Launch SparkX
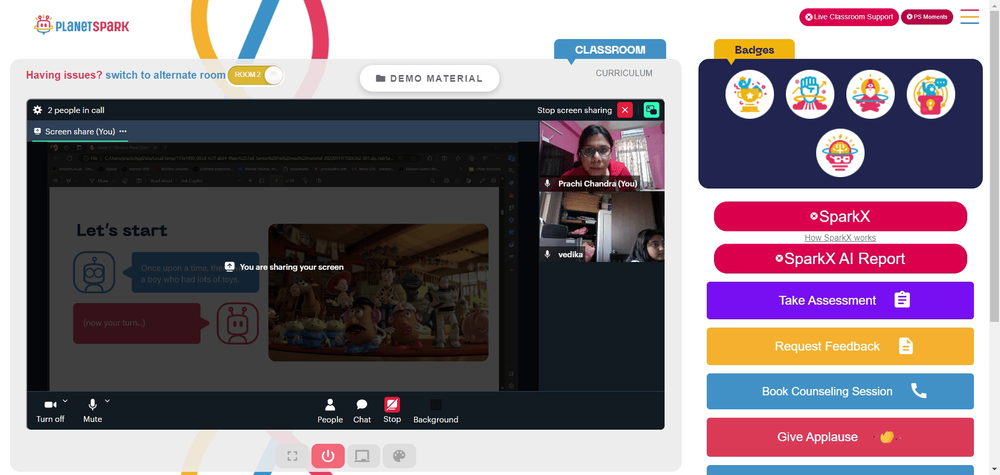 (x=840, y=217)
